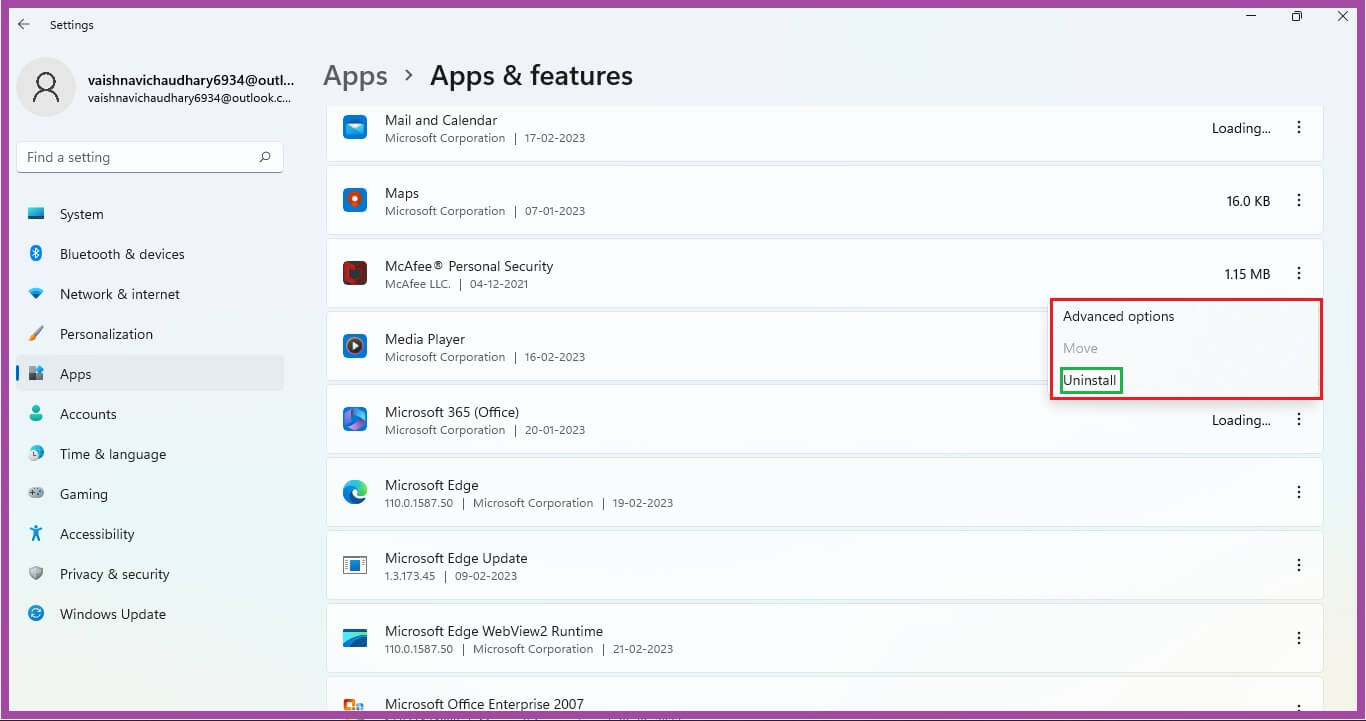This screenshot has height=721, width=1366.
Task: Click the account email text vaishnavichaudhary6934
Action: tap(191, 79)
